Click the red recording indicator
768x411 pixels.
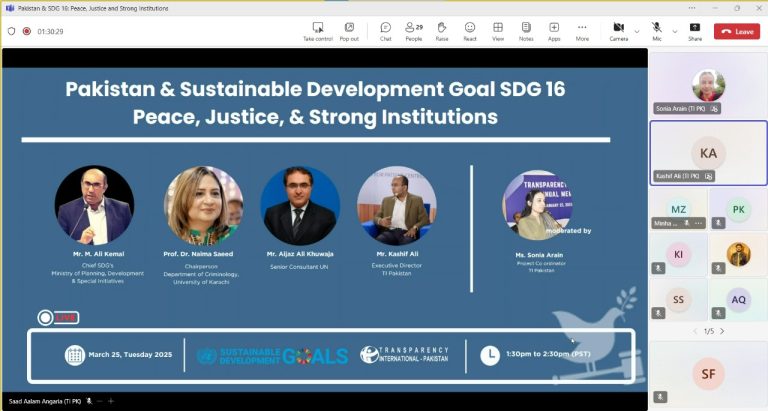[26, 31]
